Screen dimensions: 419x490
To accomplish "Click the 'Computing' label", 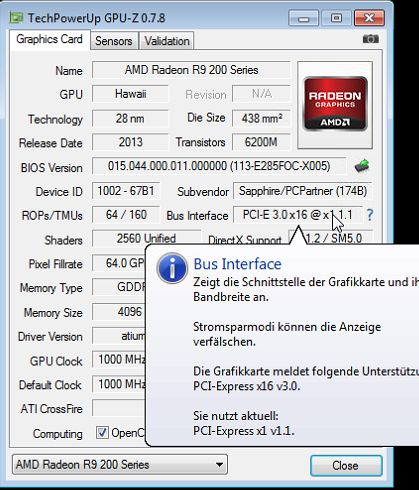I will pos(57,434).
